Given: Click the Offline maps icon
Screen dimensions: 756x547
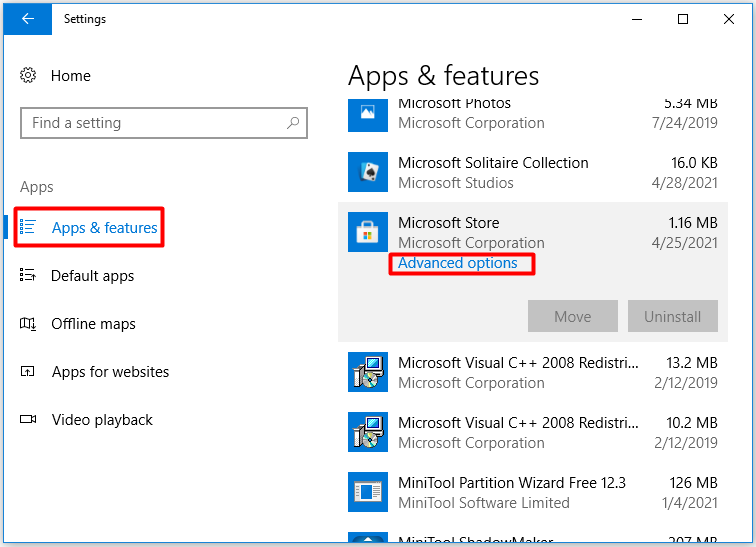Looking at the screenshot, I should [x=27, y=323].
